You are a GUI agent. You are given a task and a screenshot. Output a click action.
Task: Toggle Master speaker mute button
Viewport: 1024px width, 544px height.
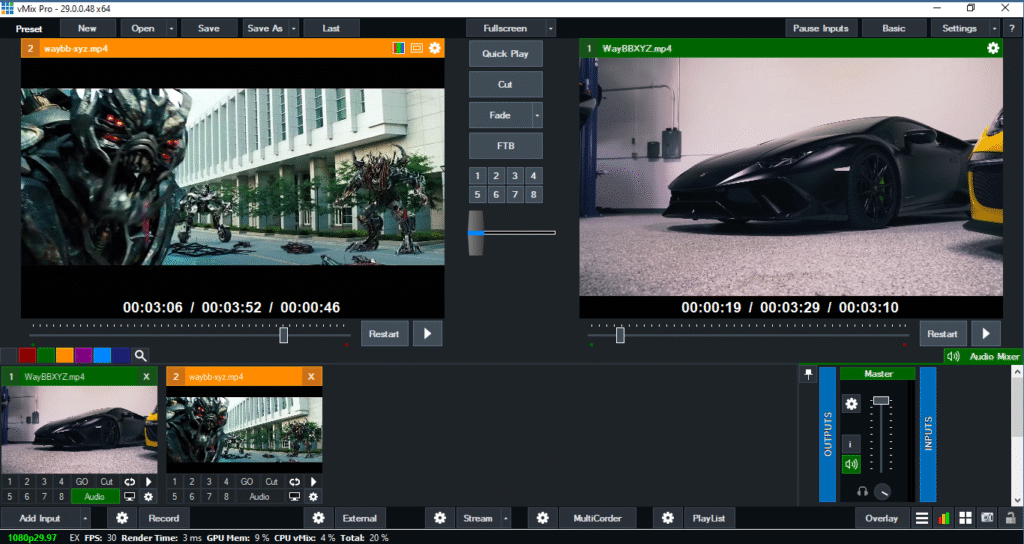[x=850, y=464]
